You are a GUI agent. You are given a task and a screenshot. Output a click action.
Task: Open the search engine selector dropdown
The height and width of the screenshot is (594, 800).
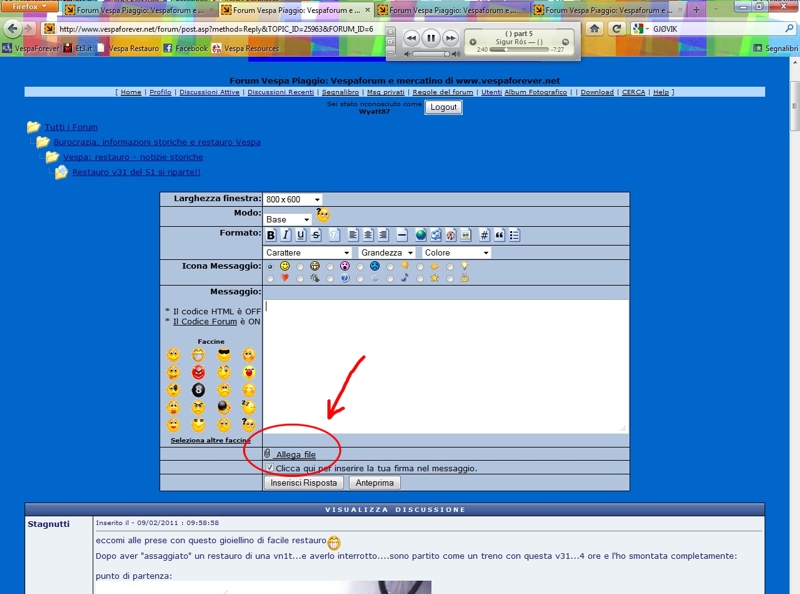(641, 29)
